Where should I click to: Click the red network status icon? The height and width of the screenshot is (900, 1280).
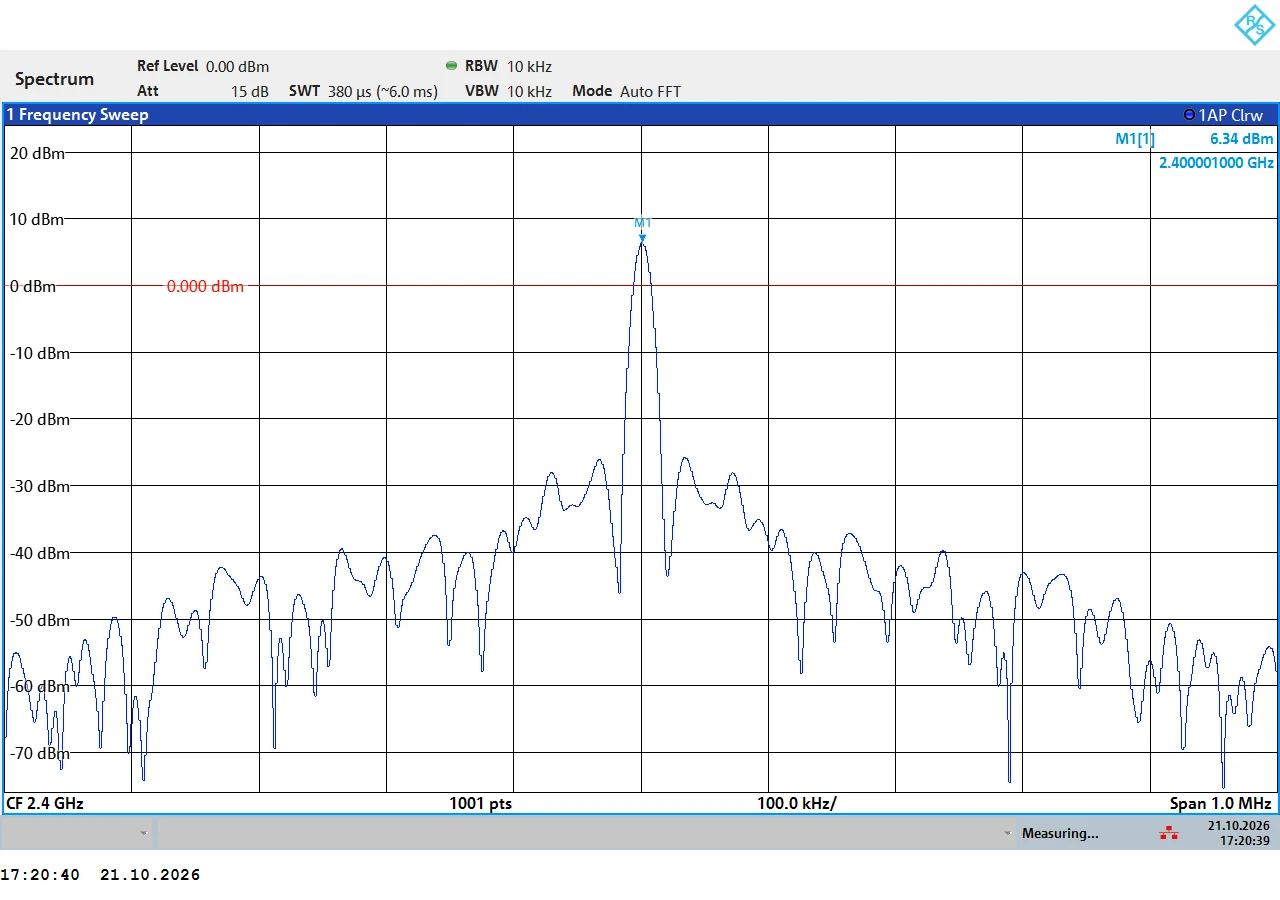[x=1168, y=833]
